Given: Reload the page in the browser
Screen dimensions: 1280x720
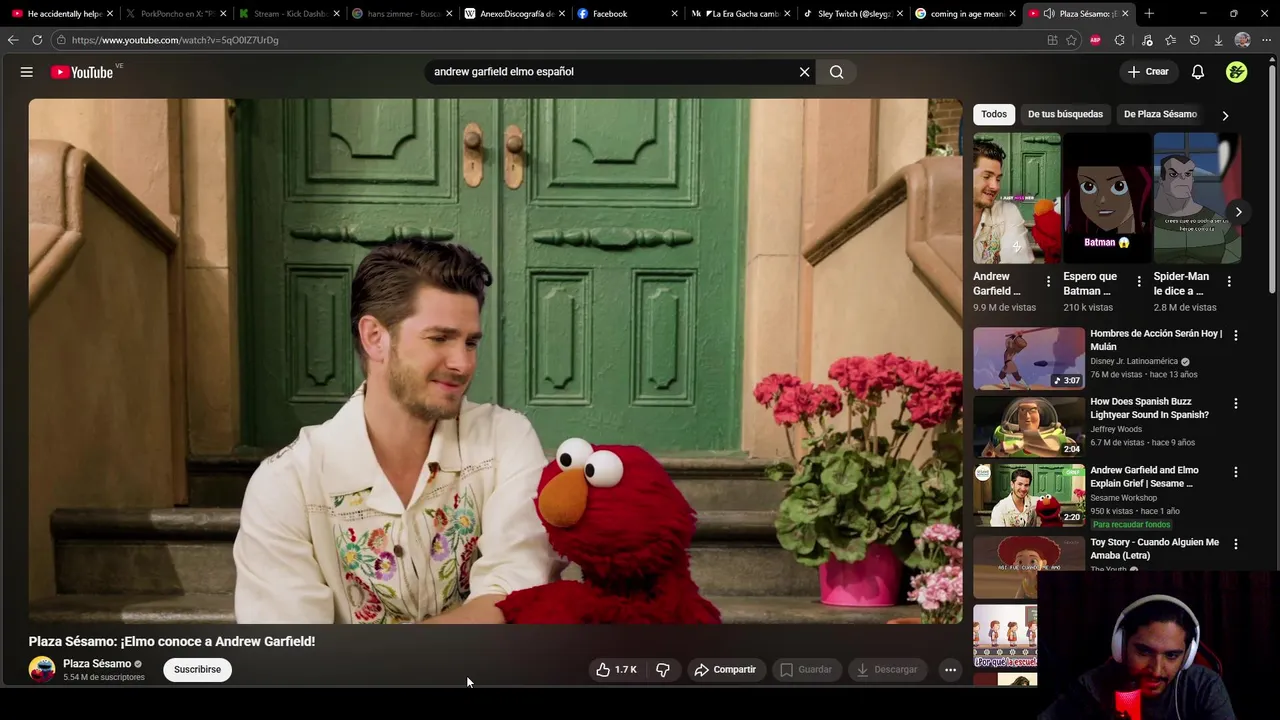Looking at the screenshot, I should coord(37,40).
